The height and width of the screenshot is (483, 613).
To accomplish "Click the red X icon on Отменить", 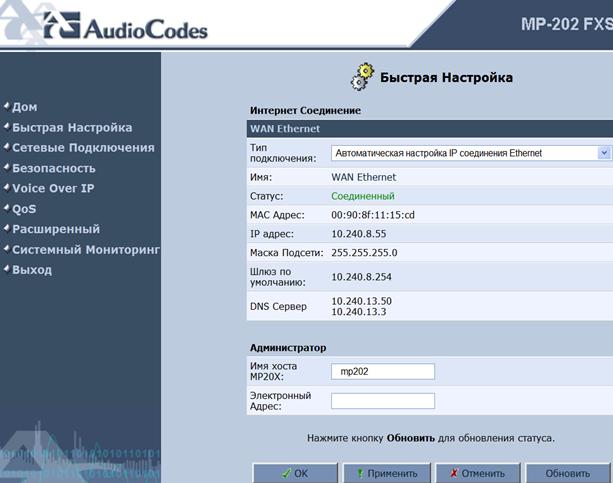I will click(x=454, y=473).
